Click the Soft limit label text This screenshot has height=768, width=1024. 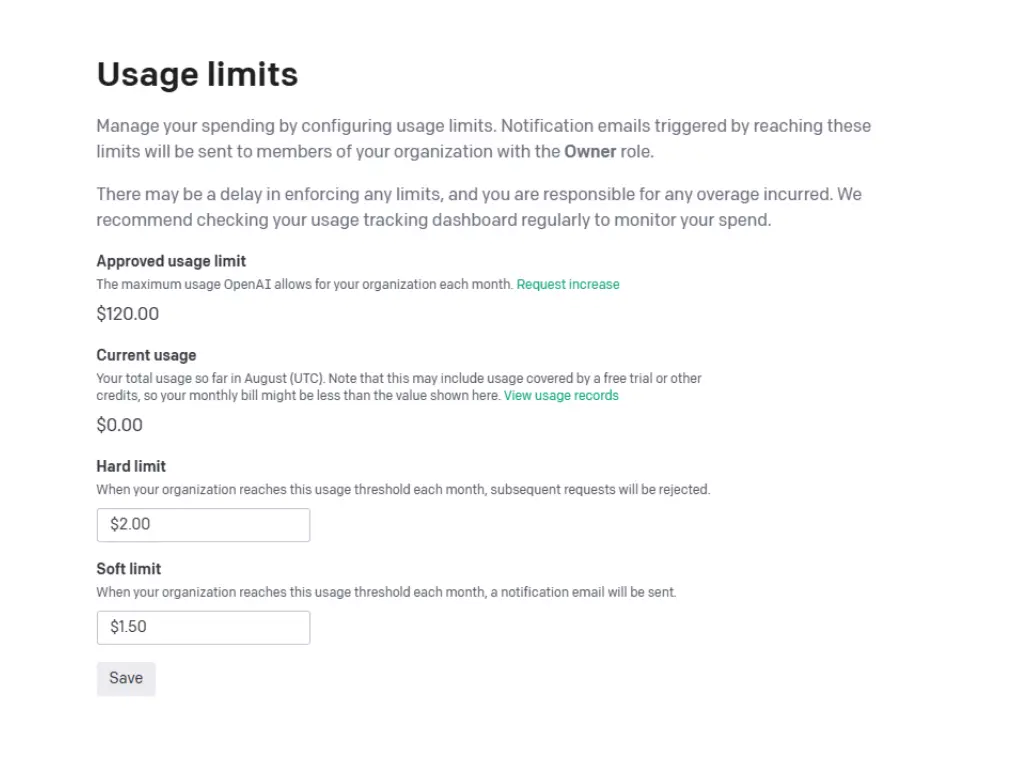[129, 569]
